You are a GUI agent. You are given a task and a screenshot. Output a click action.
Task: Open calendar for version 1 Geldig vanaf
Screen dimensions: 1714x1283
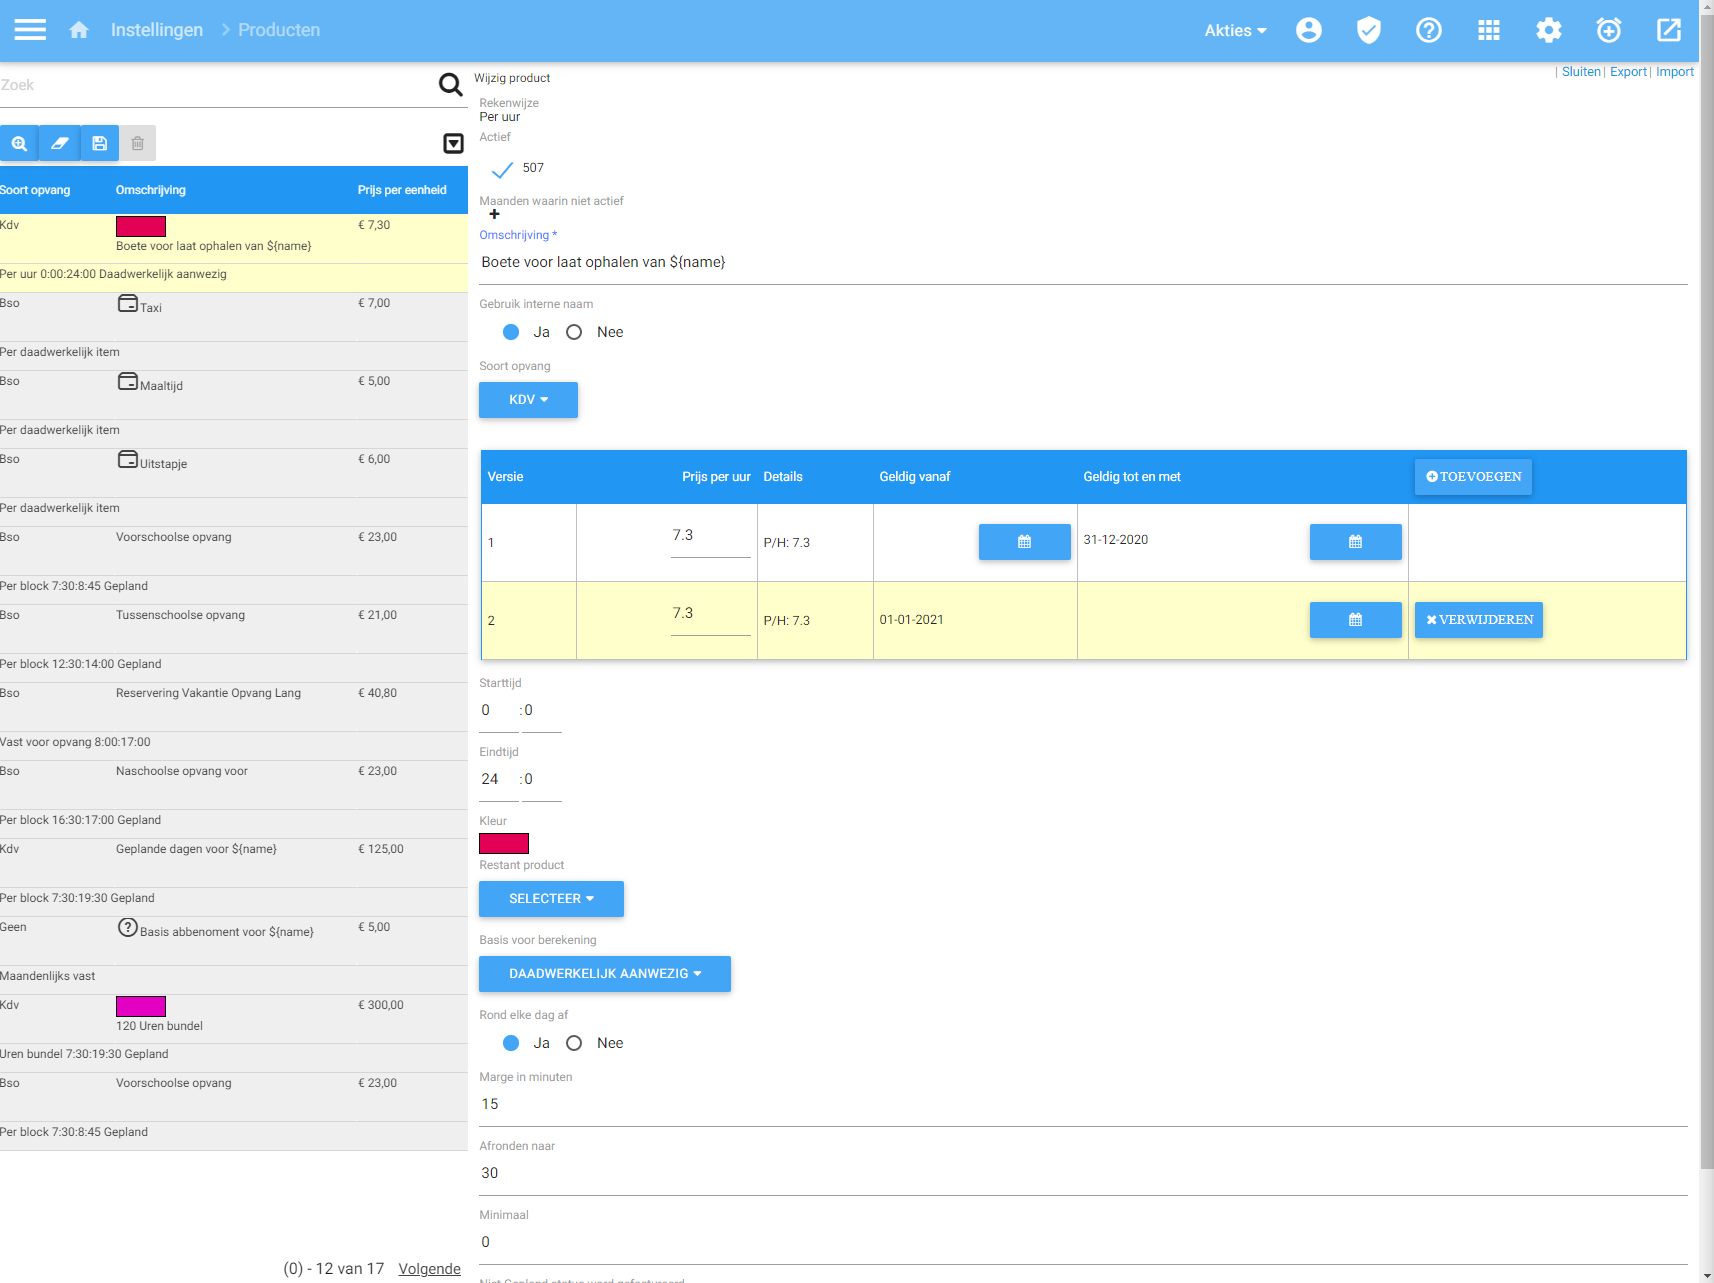[x=1024, y=542]
